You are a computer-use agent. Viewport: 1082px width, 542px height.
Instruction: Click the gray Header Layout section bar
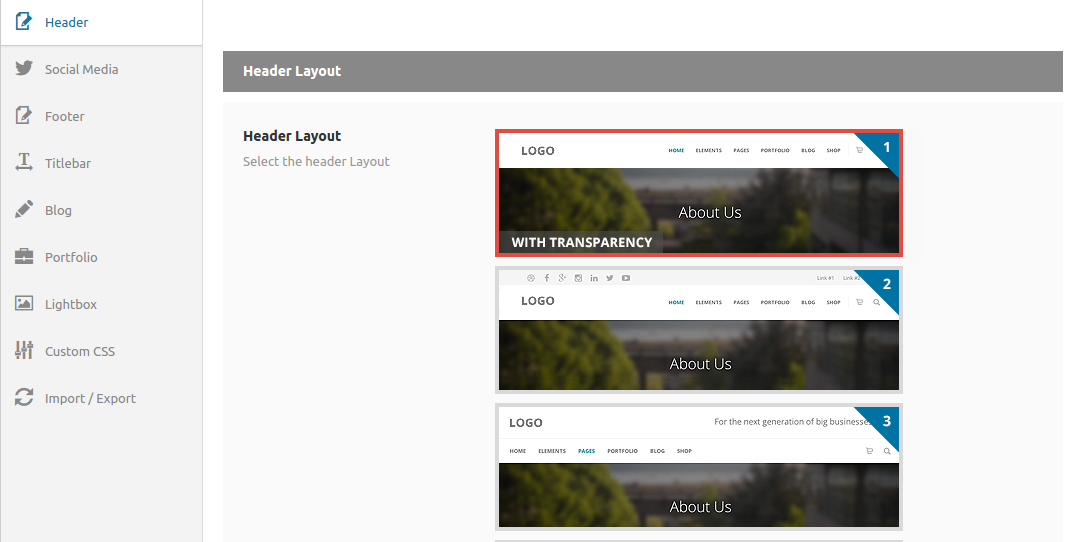pos(642,71)
